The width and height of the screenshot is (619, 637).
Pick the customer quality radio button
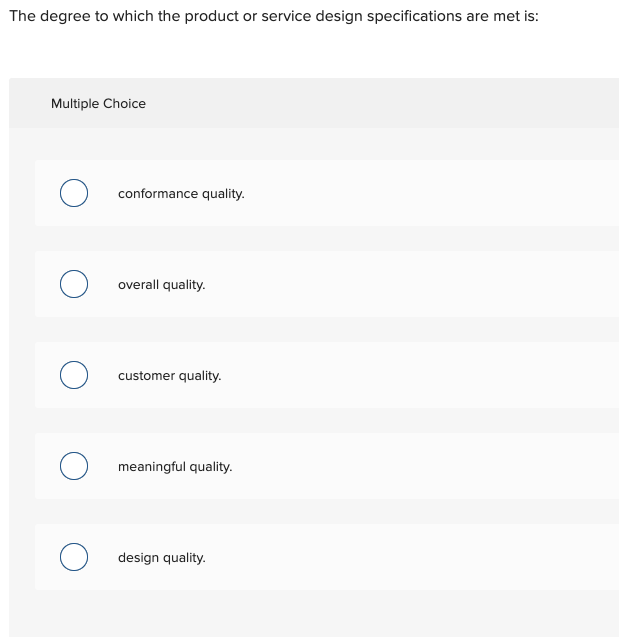tap(73, 376)
